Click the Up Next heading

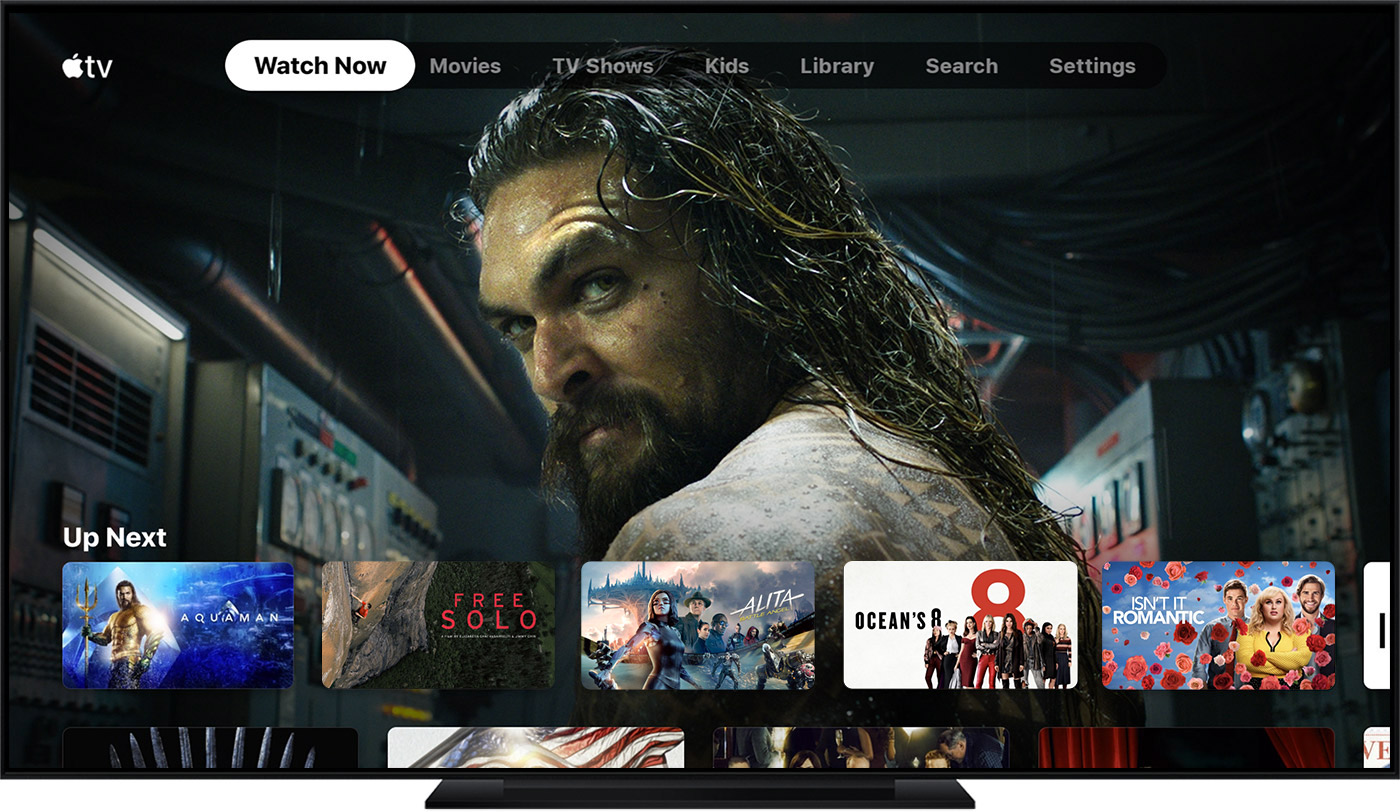click(x=115, y=538)
